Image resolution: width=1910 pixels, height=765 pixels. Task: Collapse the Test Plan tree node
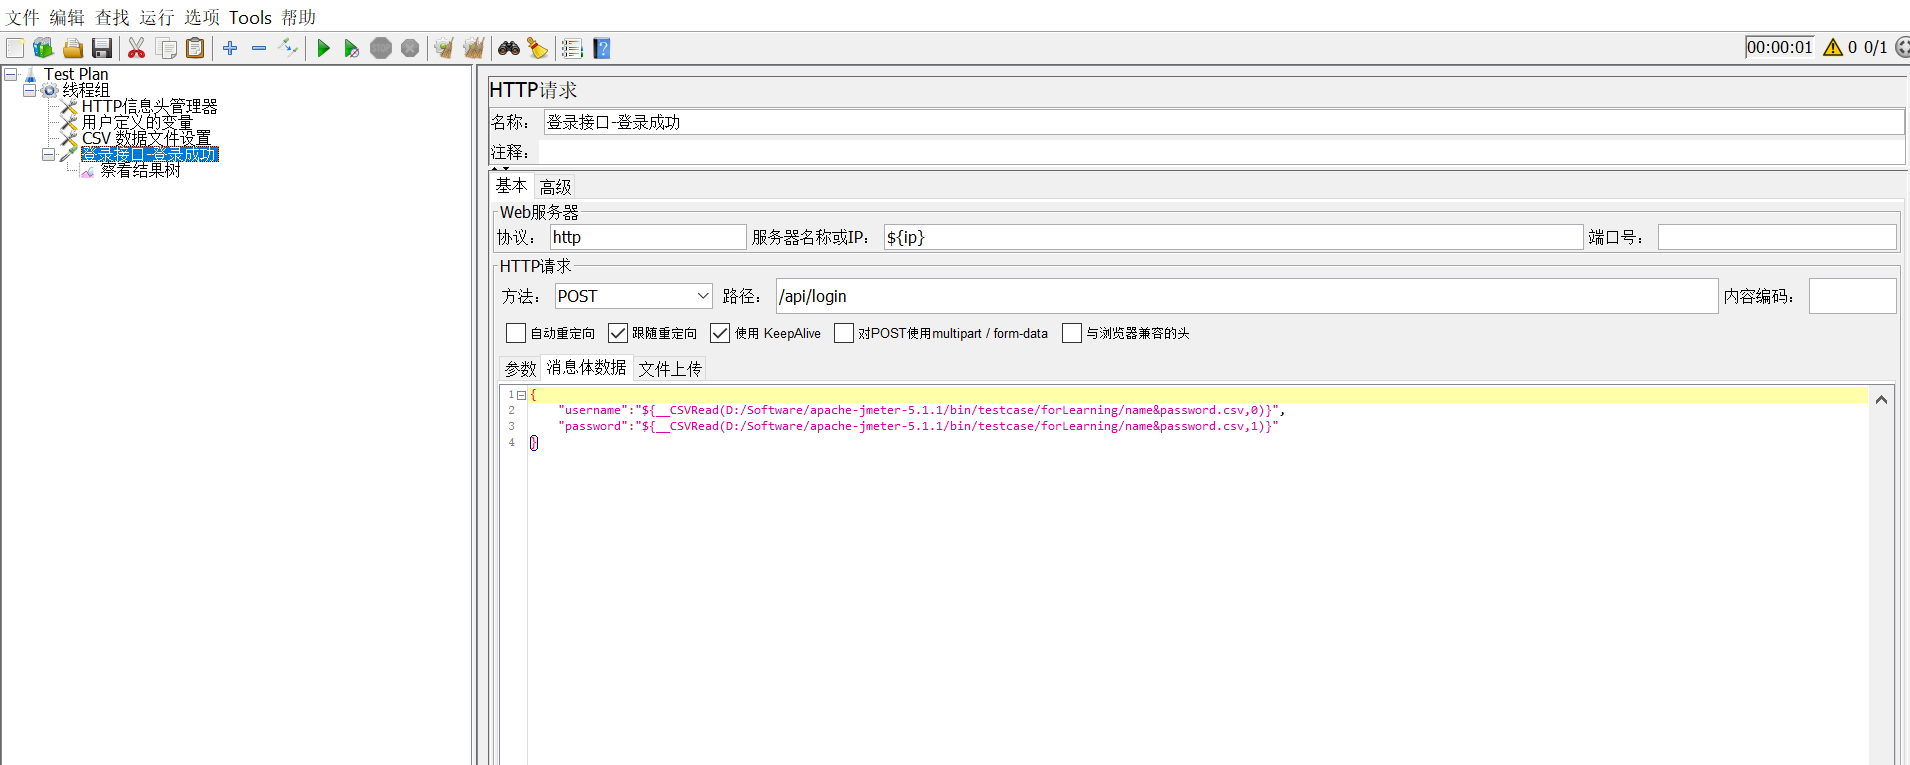tap(11, 75)
